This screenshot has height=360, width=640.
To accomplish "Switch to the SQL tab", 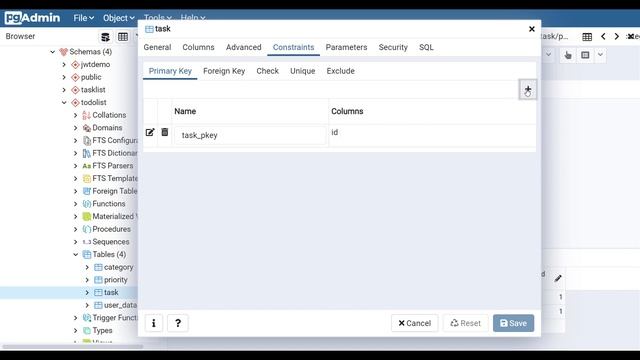I will click(426, 47).
